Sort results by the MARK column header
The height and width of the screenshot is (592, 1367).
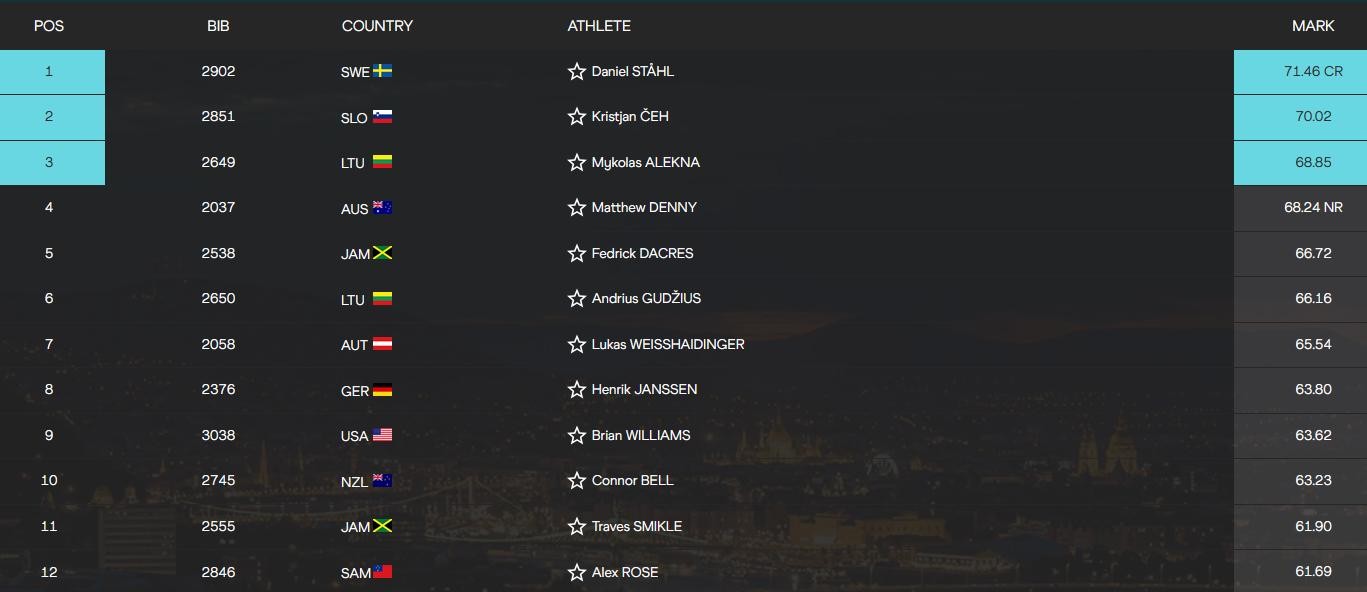(x=1312, y=26)
